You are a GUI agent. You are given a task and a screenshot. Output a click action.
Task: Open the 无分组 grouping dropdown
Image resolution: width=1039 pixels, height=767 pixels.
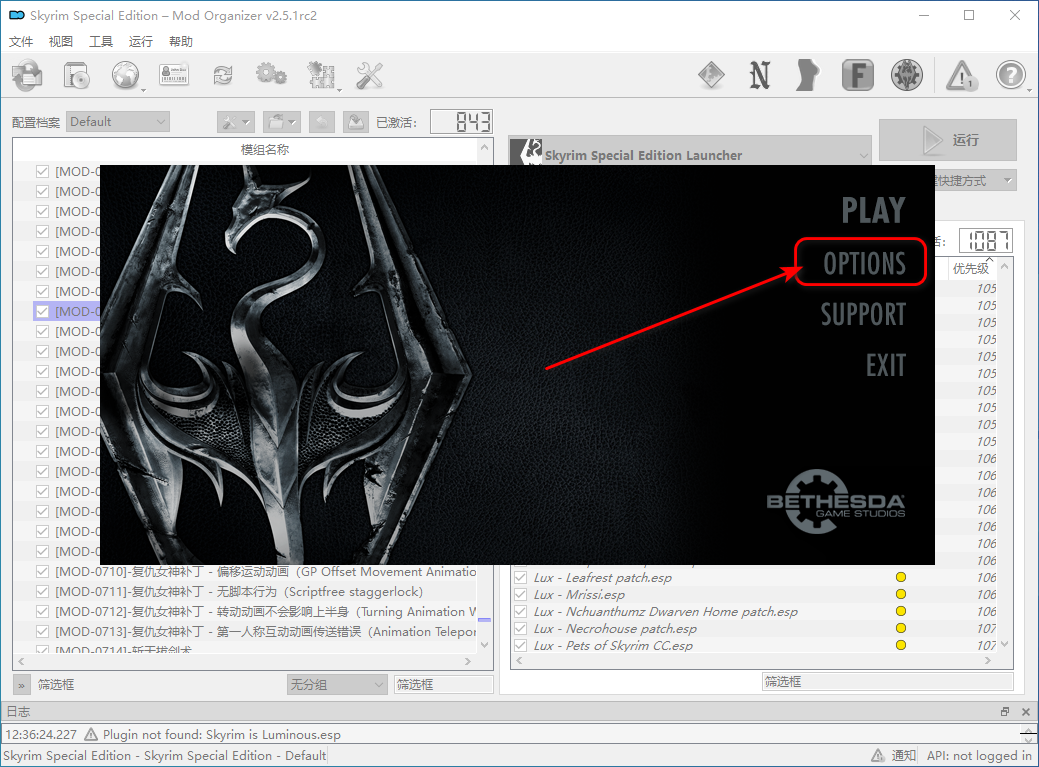pos(337,685)
